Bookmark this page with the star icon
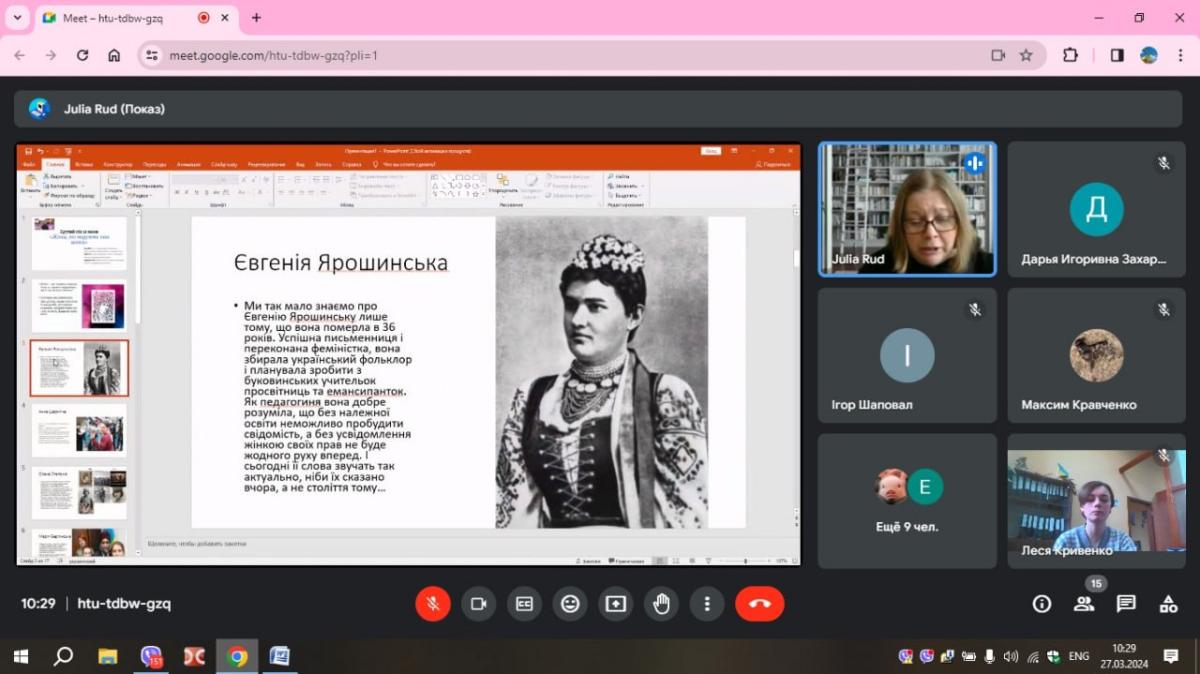1200x674 pixels. 1026,55
